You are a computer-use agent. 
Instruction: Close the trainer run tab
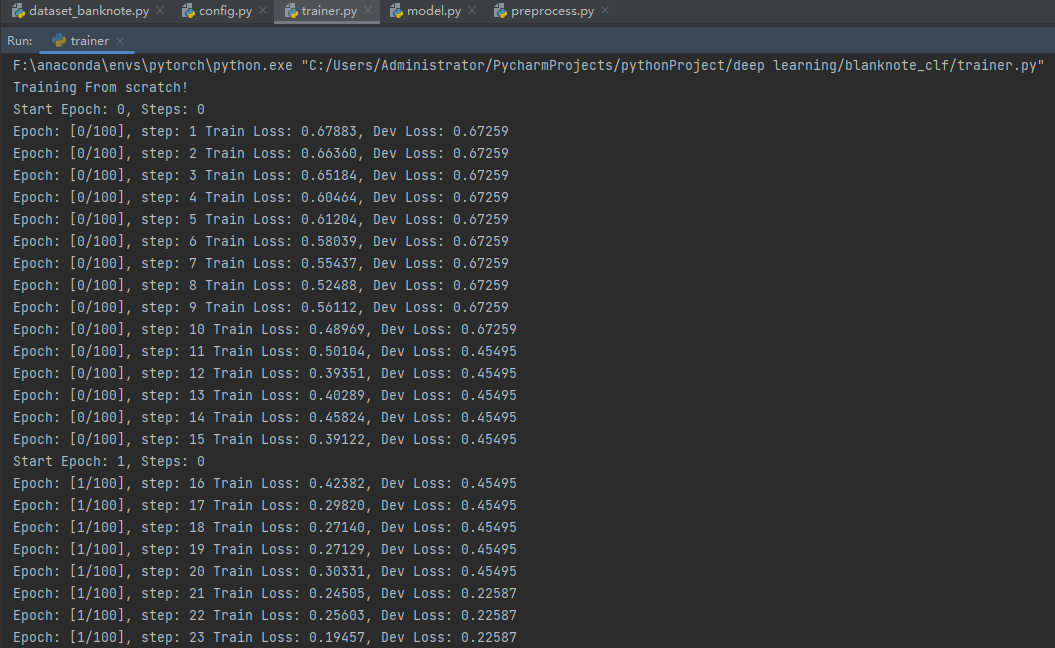120,41
